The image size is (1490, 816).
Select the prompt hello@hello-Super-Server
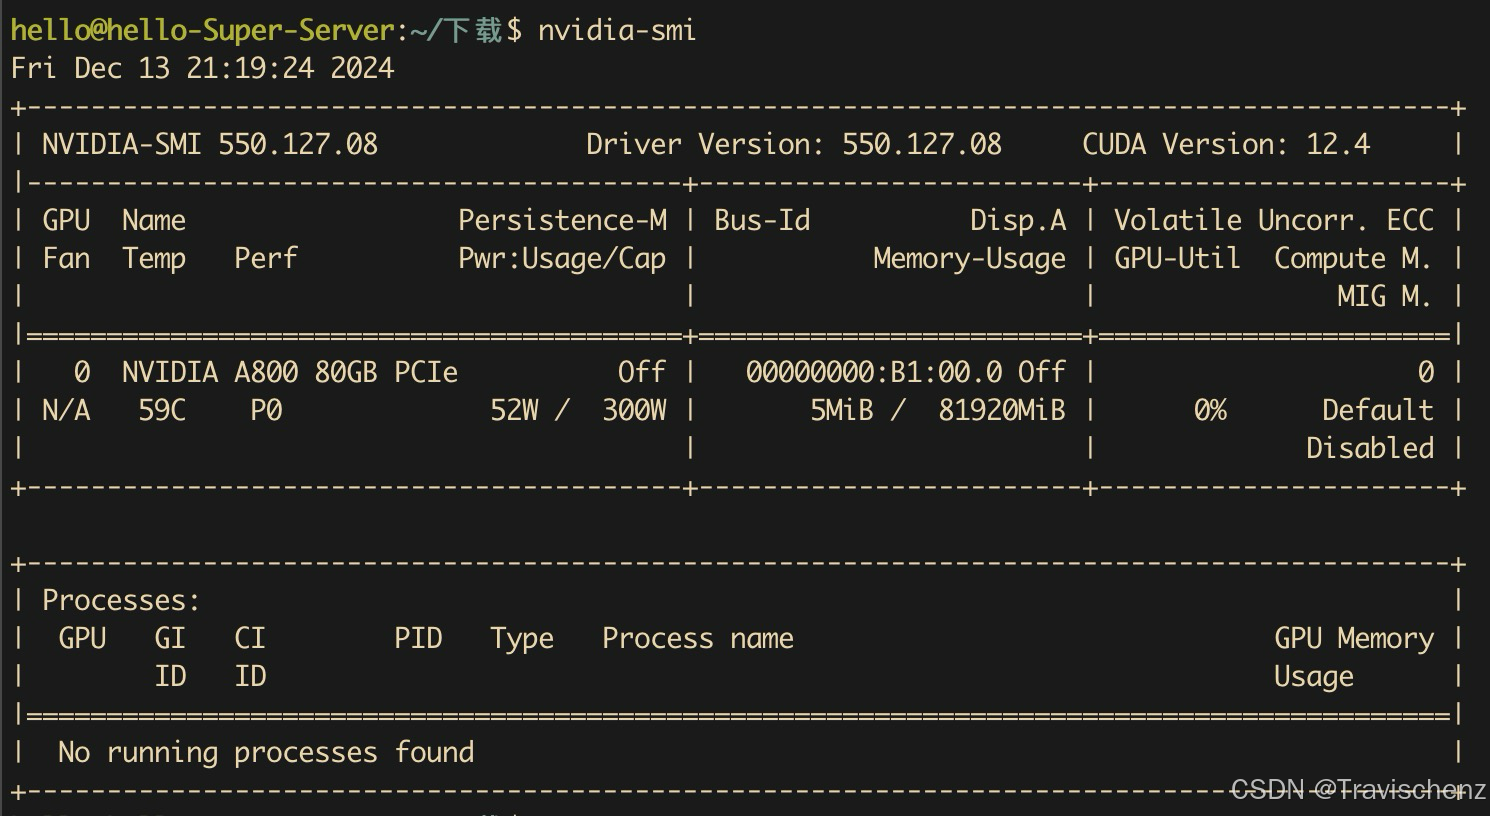pos(203,30)
